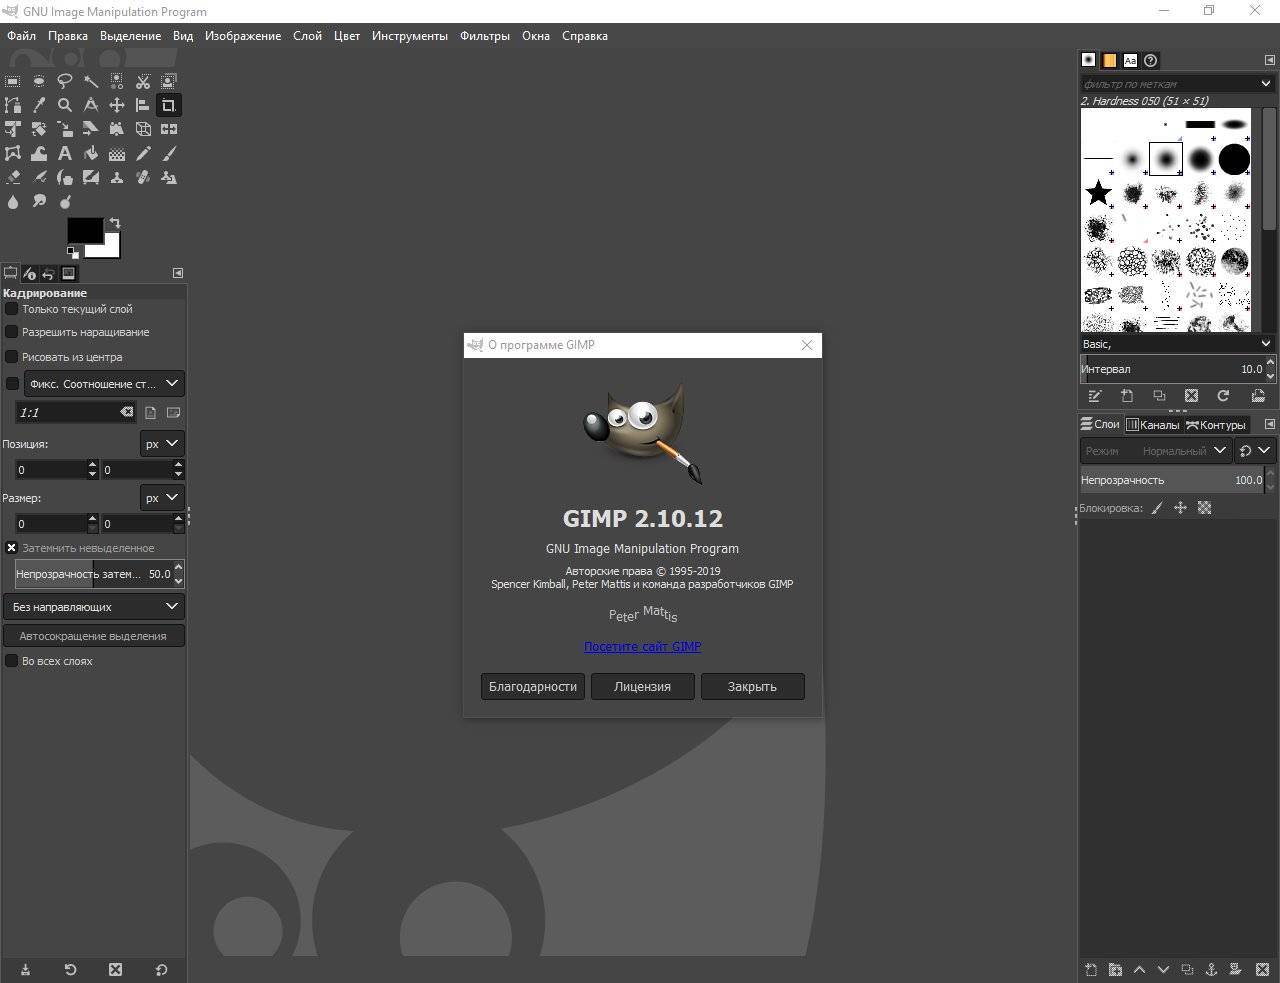Delete the selected brush
1280x983 pixels.
point(1191,396)
